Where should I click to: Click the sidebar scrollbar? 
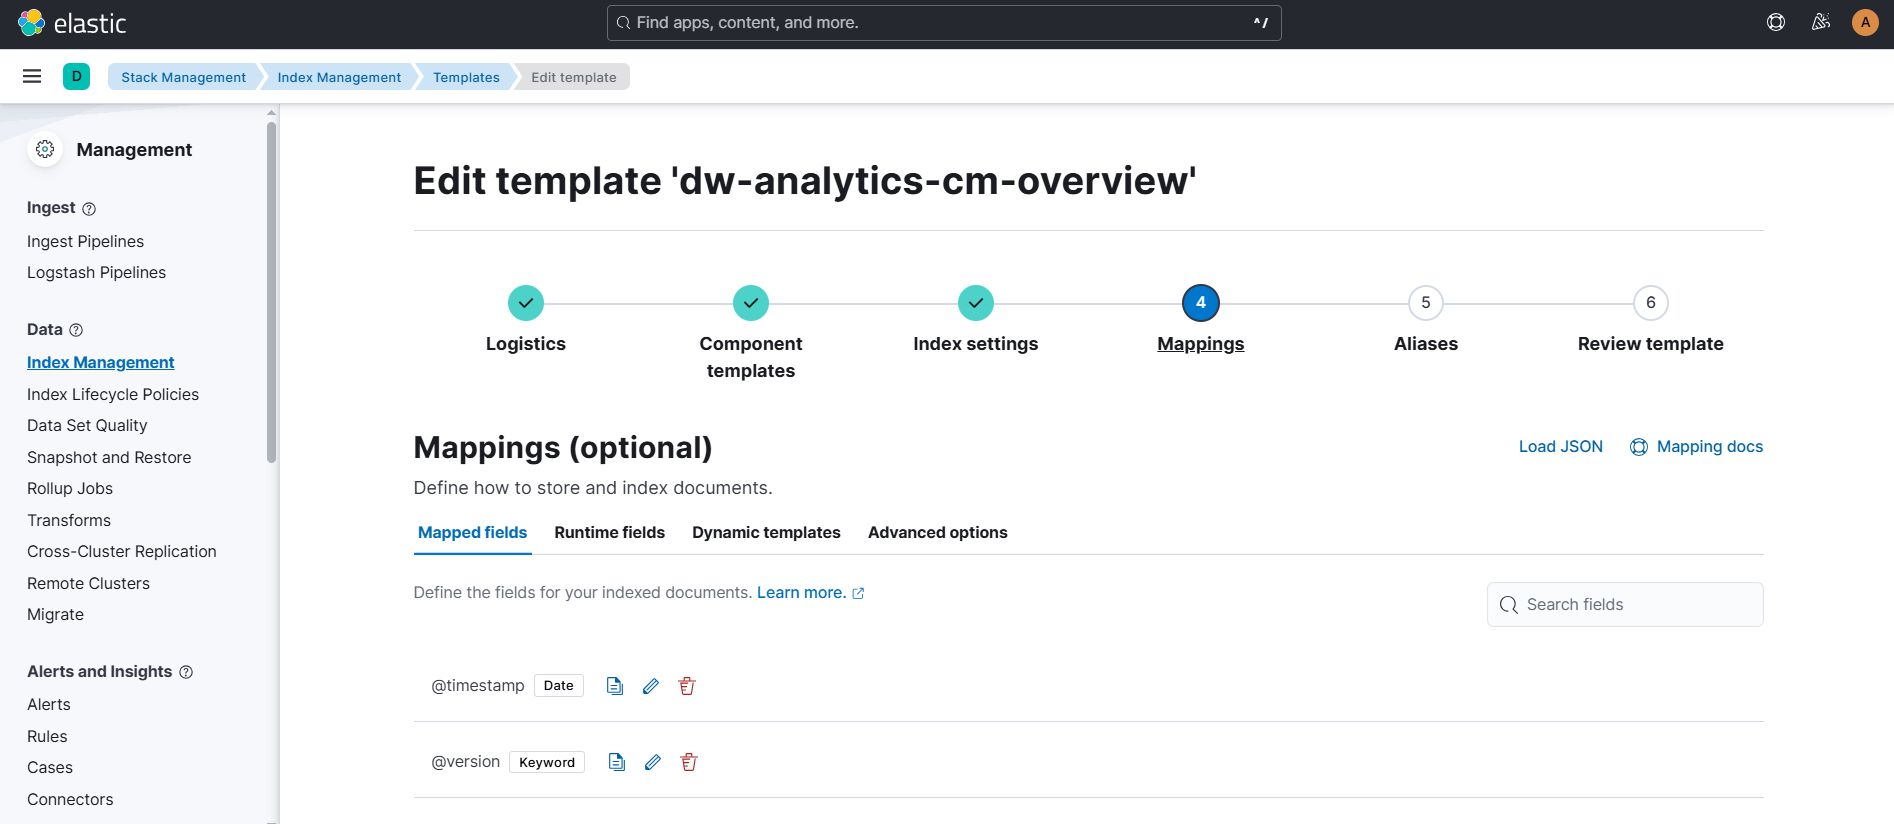point(271,292)
